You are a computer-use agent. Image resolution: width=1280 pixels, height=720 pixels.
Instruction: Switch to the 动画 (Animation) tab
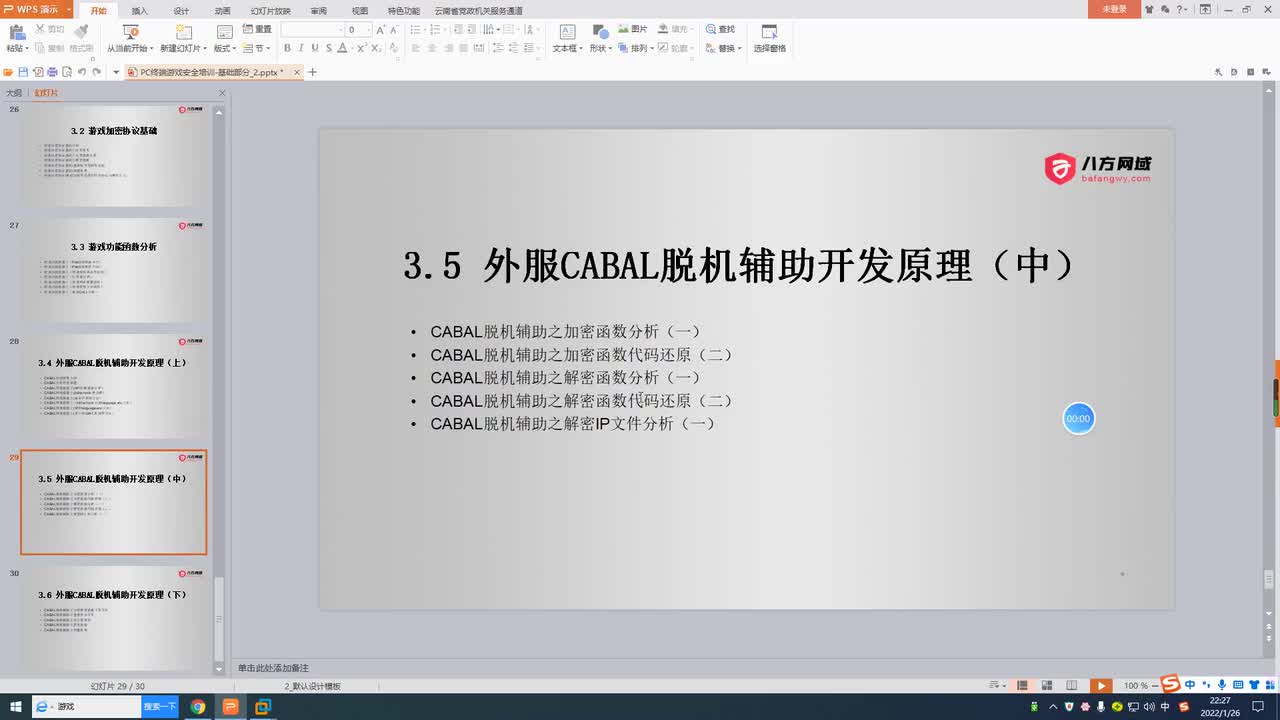click(222, 11)
